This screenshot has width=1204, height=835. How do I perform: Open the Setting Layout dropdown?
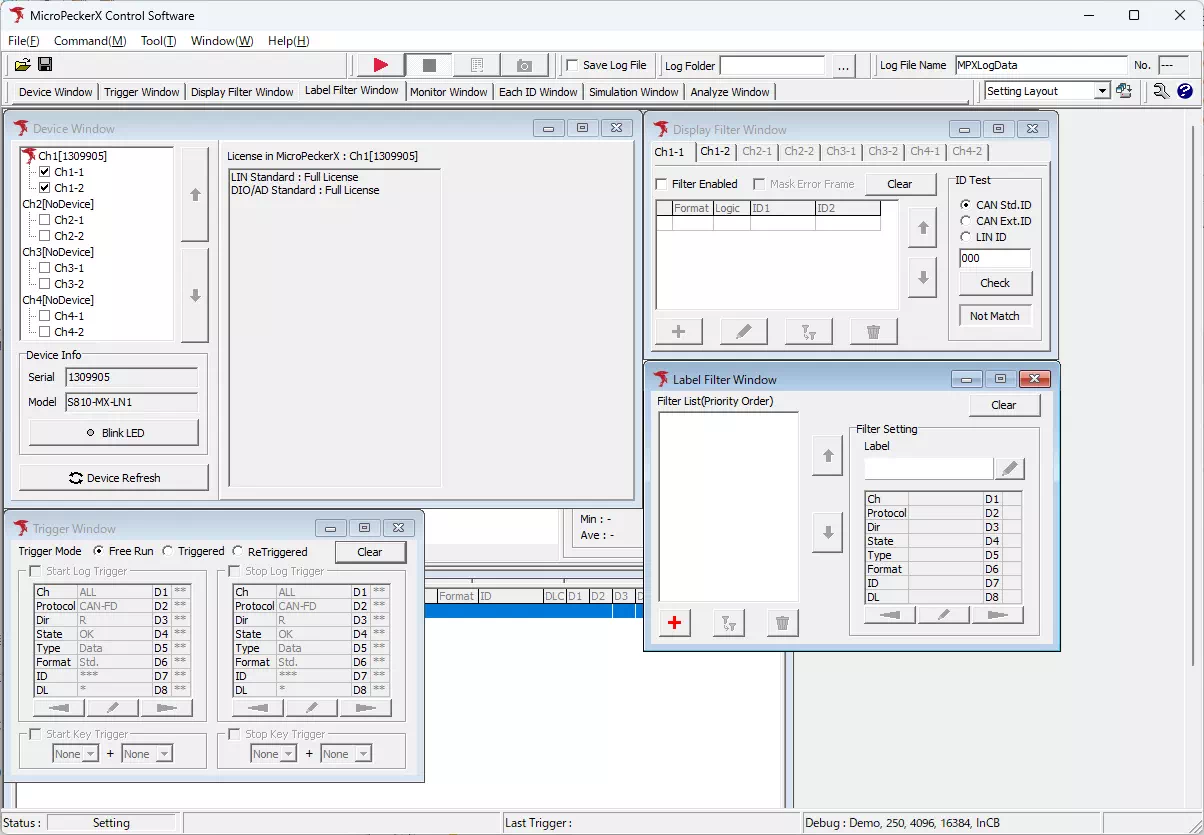[x=1101, y=91]
